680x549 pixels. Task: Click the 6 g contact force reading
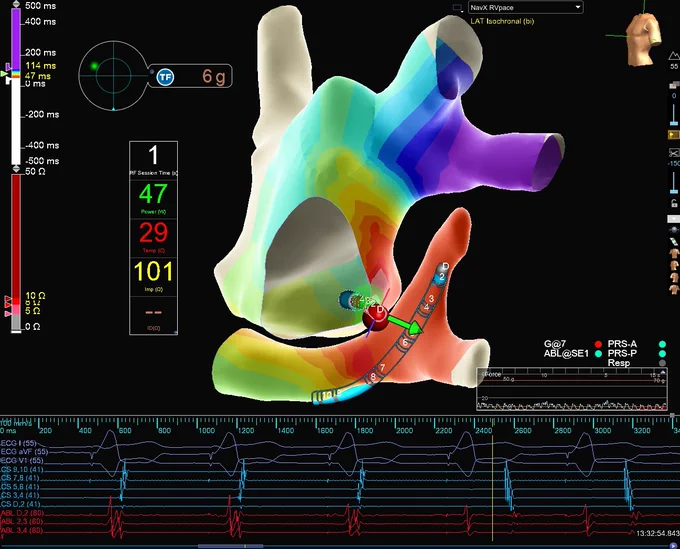(214, 77)
